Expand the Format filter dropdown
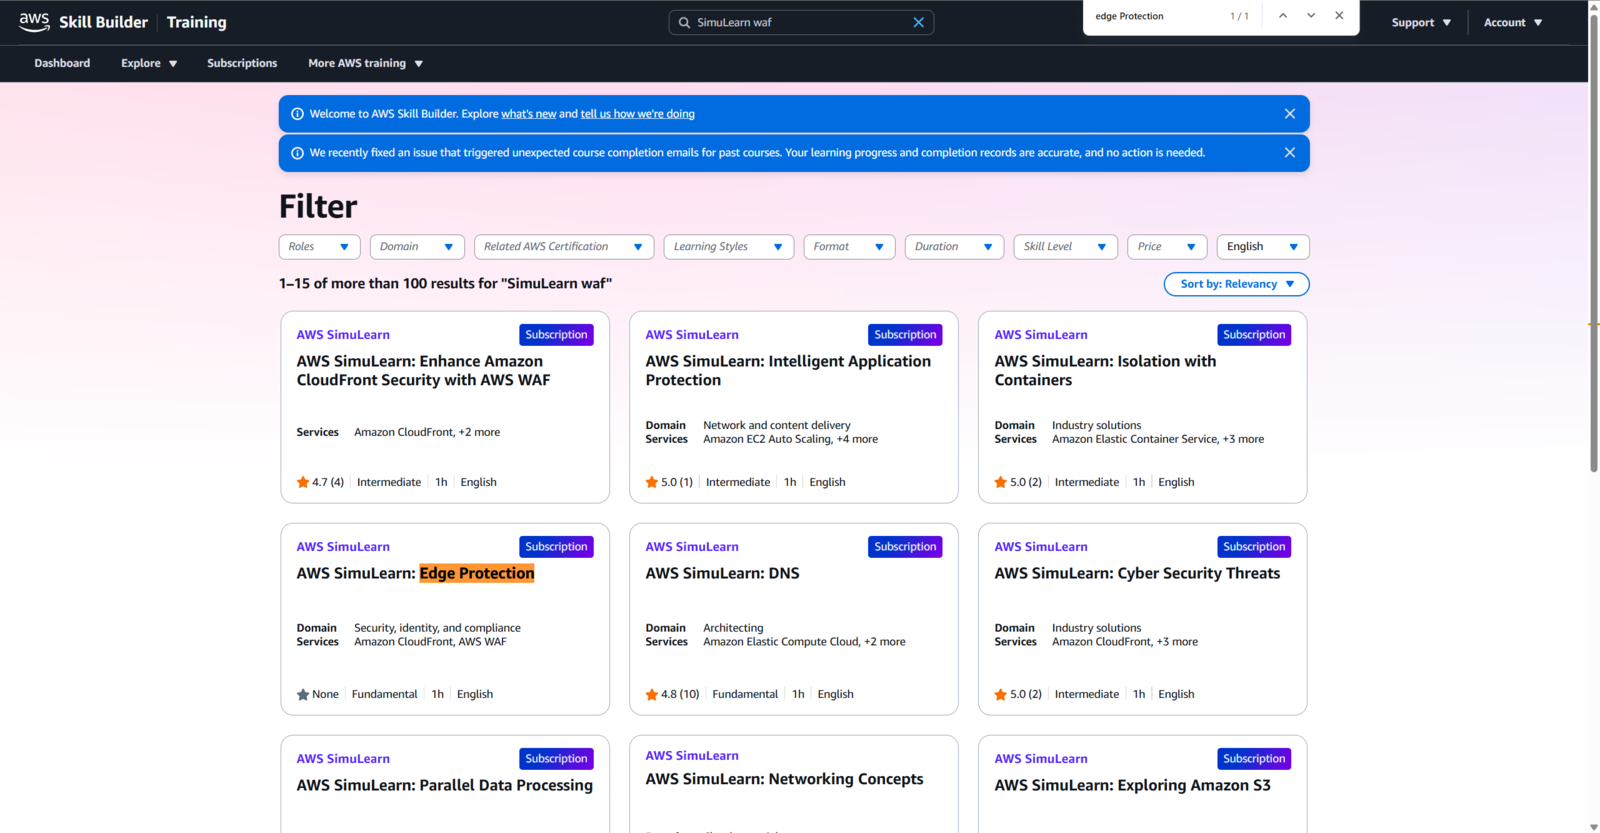1600x833 pixels. (x=849, y=247)
